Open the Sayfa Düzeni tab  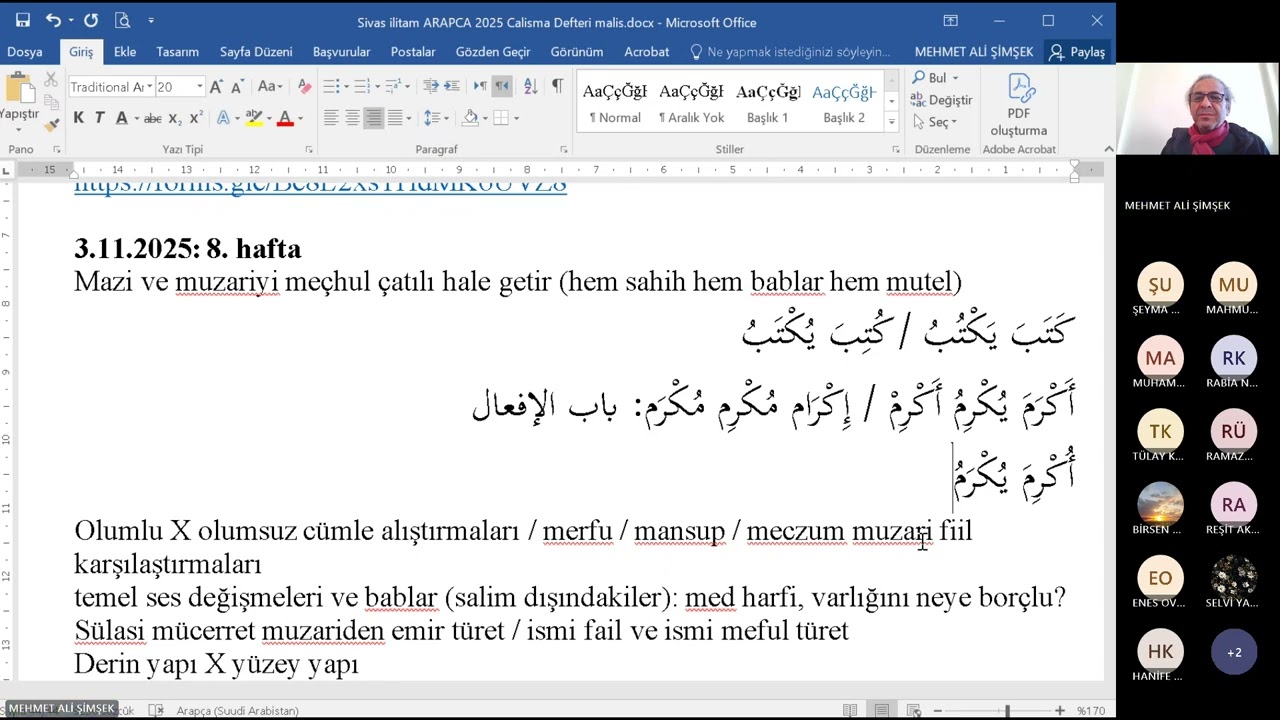click(x=256, y=52)
